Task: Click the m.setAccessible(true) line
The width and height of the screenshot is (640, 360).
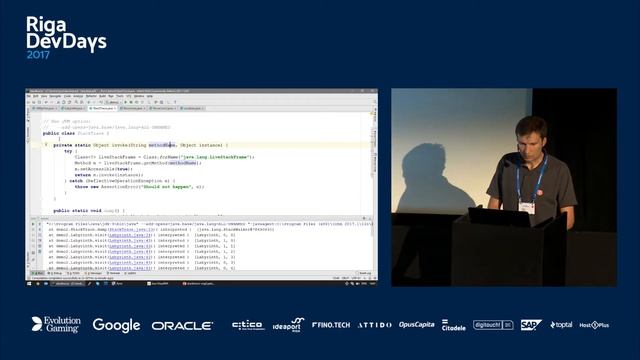Action: (x=103, y=169)
